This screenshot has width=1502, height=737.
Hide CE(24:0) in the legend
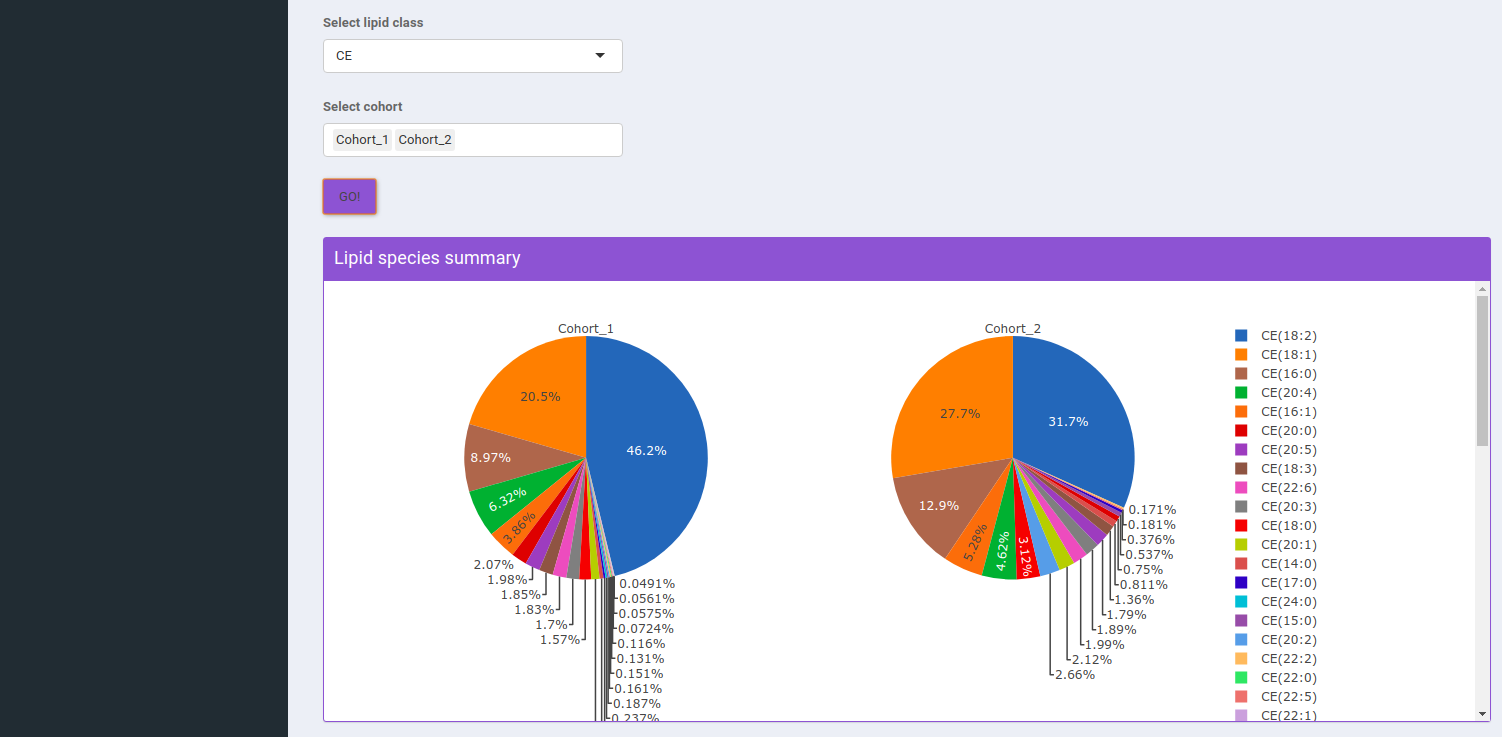click(x=1275, y=602)
